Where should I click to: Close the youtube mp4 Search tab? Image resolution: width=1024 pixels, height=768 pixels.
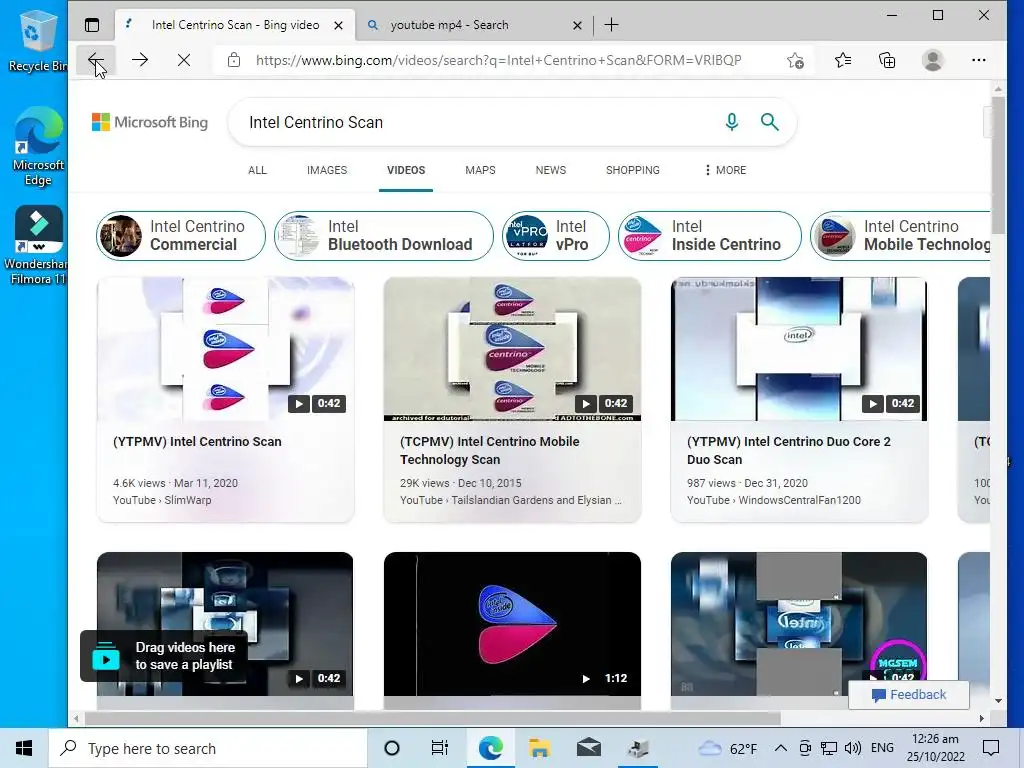coord(577,25)
